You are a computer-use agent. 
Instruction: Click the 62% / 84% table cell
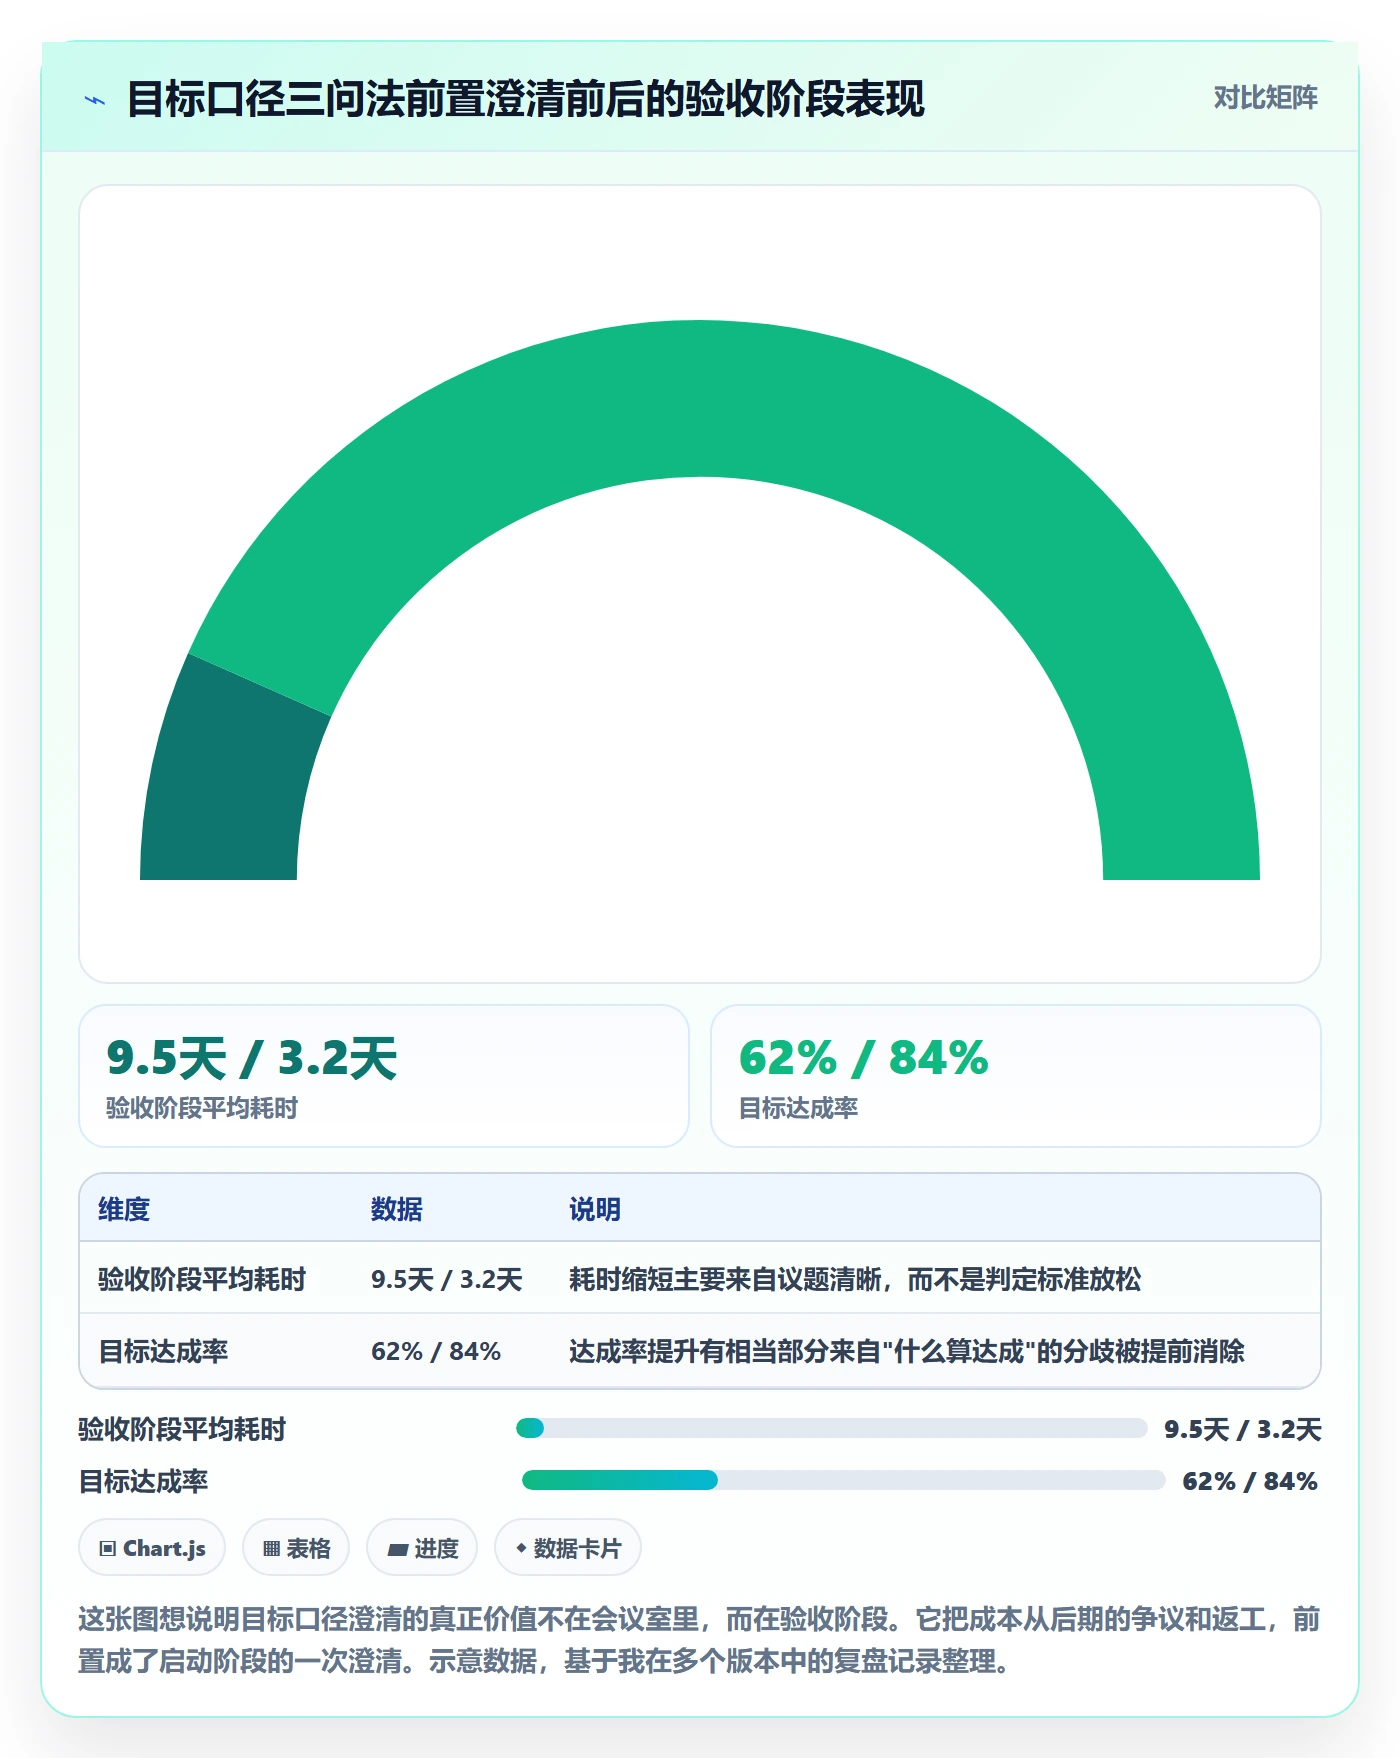[436, 1351]
